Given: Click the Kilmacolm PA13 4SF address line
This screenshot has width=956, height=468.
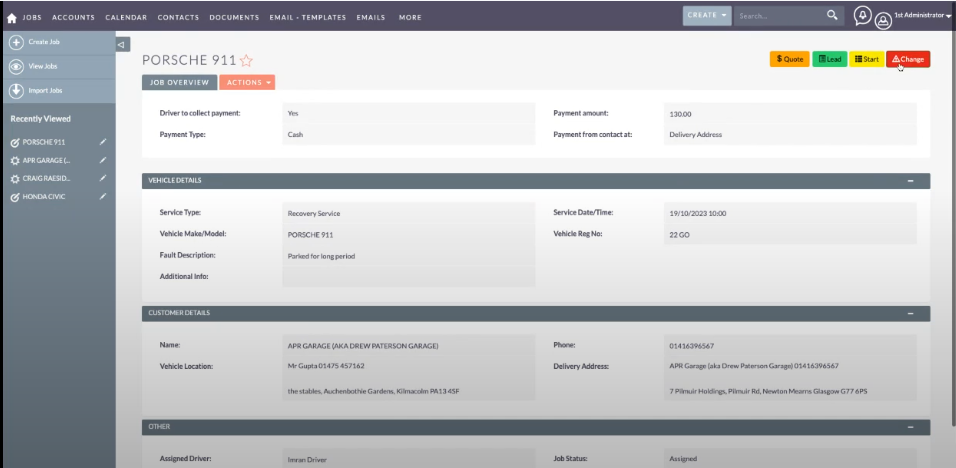Looking at the screenshot, I should [x=373, y=391].
